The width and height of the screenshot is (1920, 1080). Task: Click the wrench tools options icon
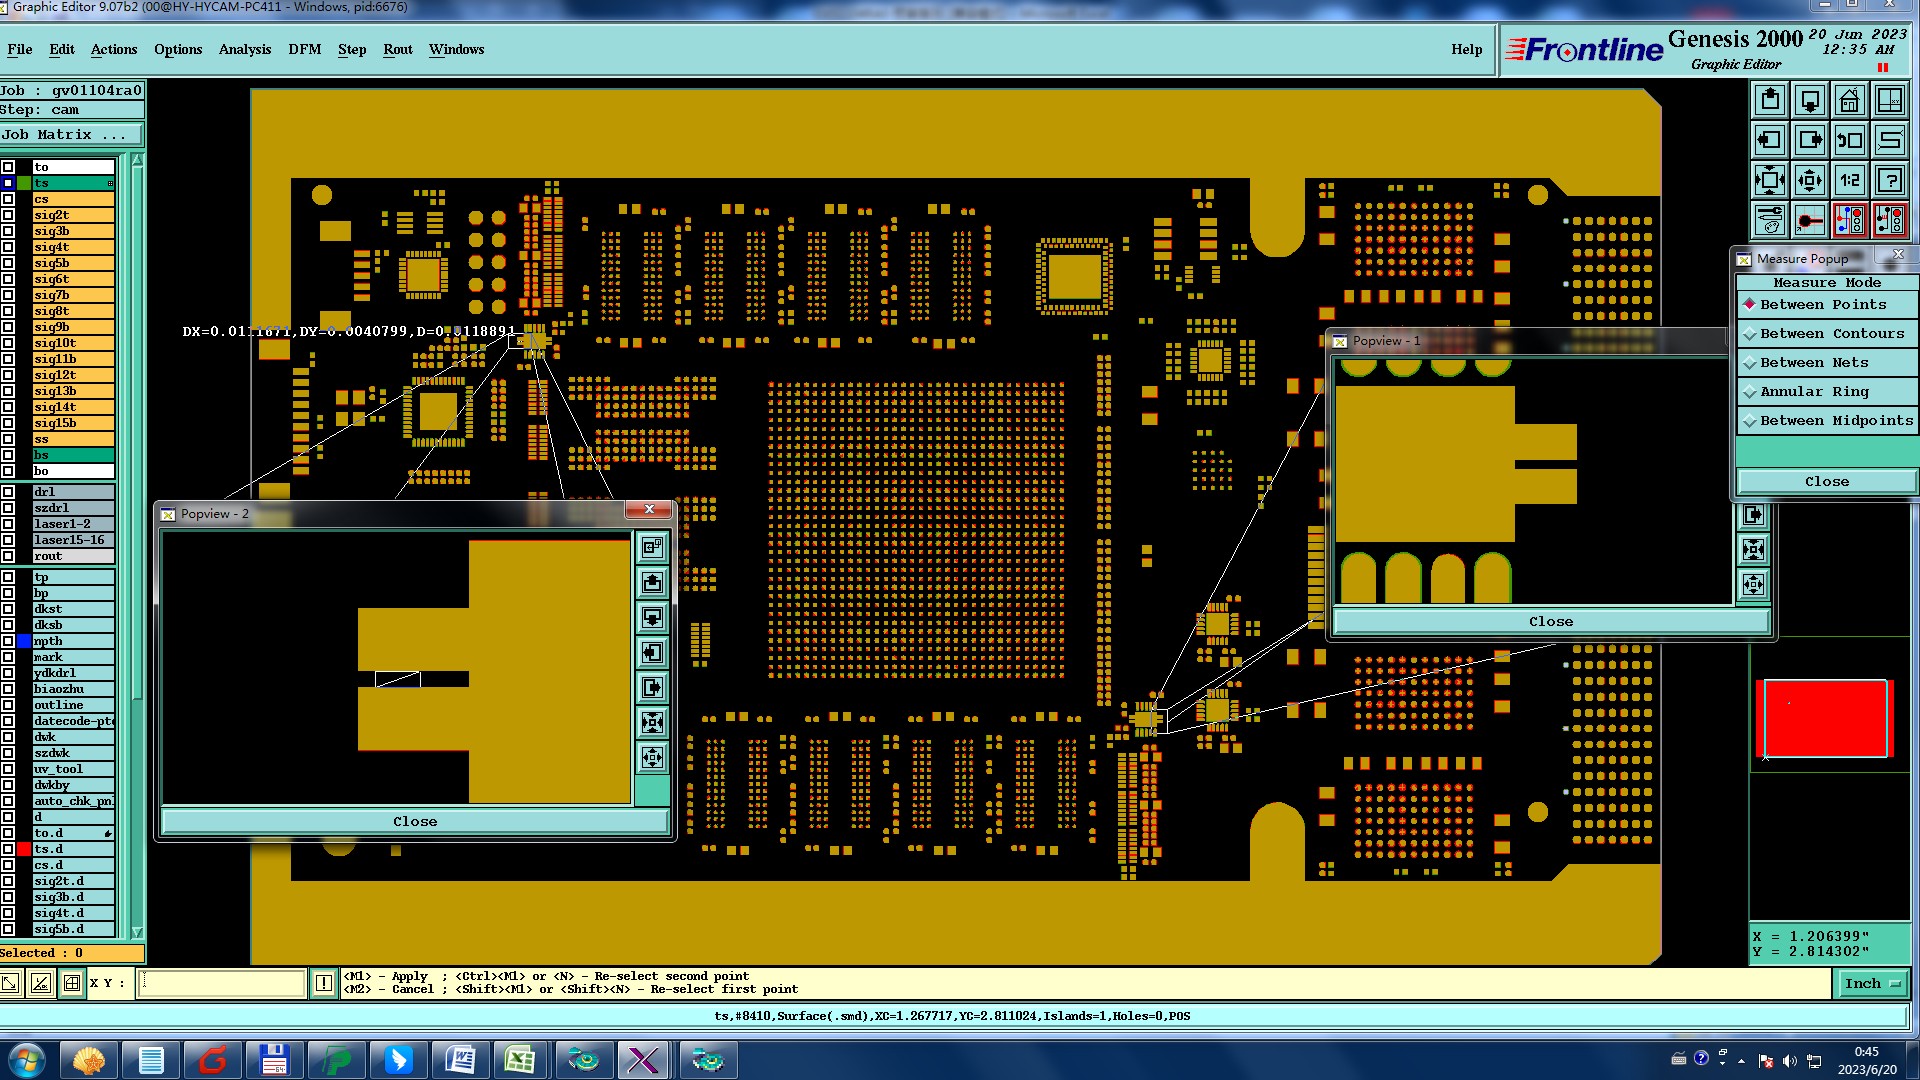pos(1770,220)
